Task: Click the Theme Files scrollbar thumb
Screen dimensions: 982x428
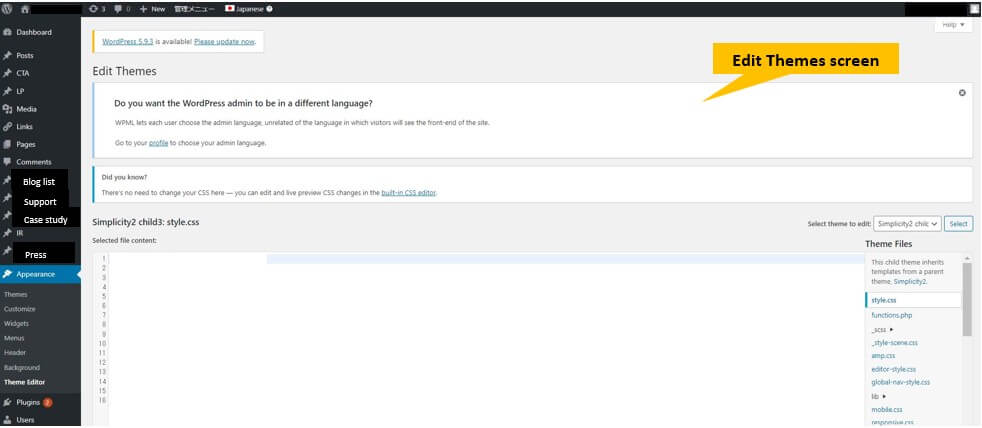Action: 967,300
